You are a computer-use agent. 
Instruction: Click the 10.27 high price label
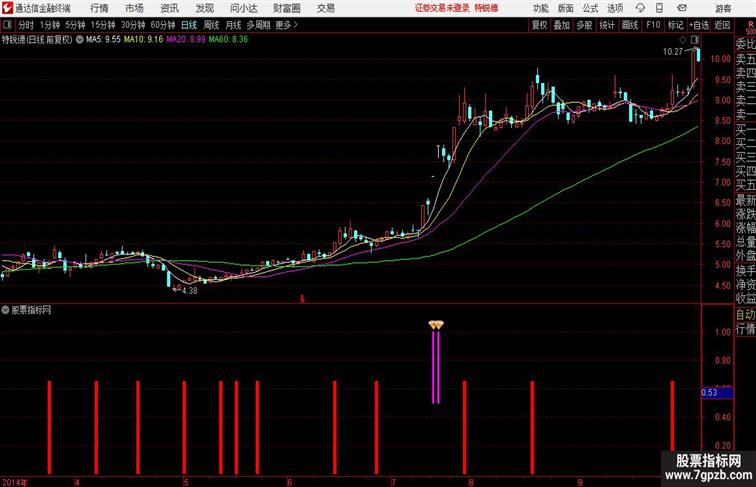tap(673, 52)
